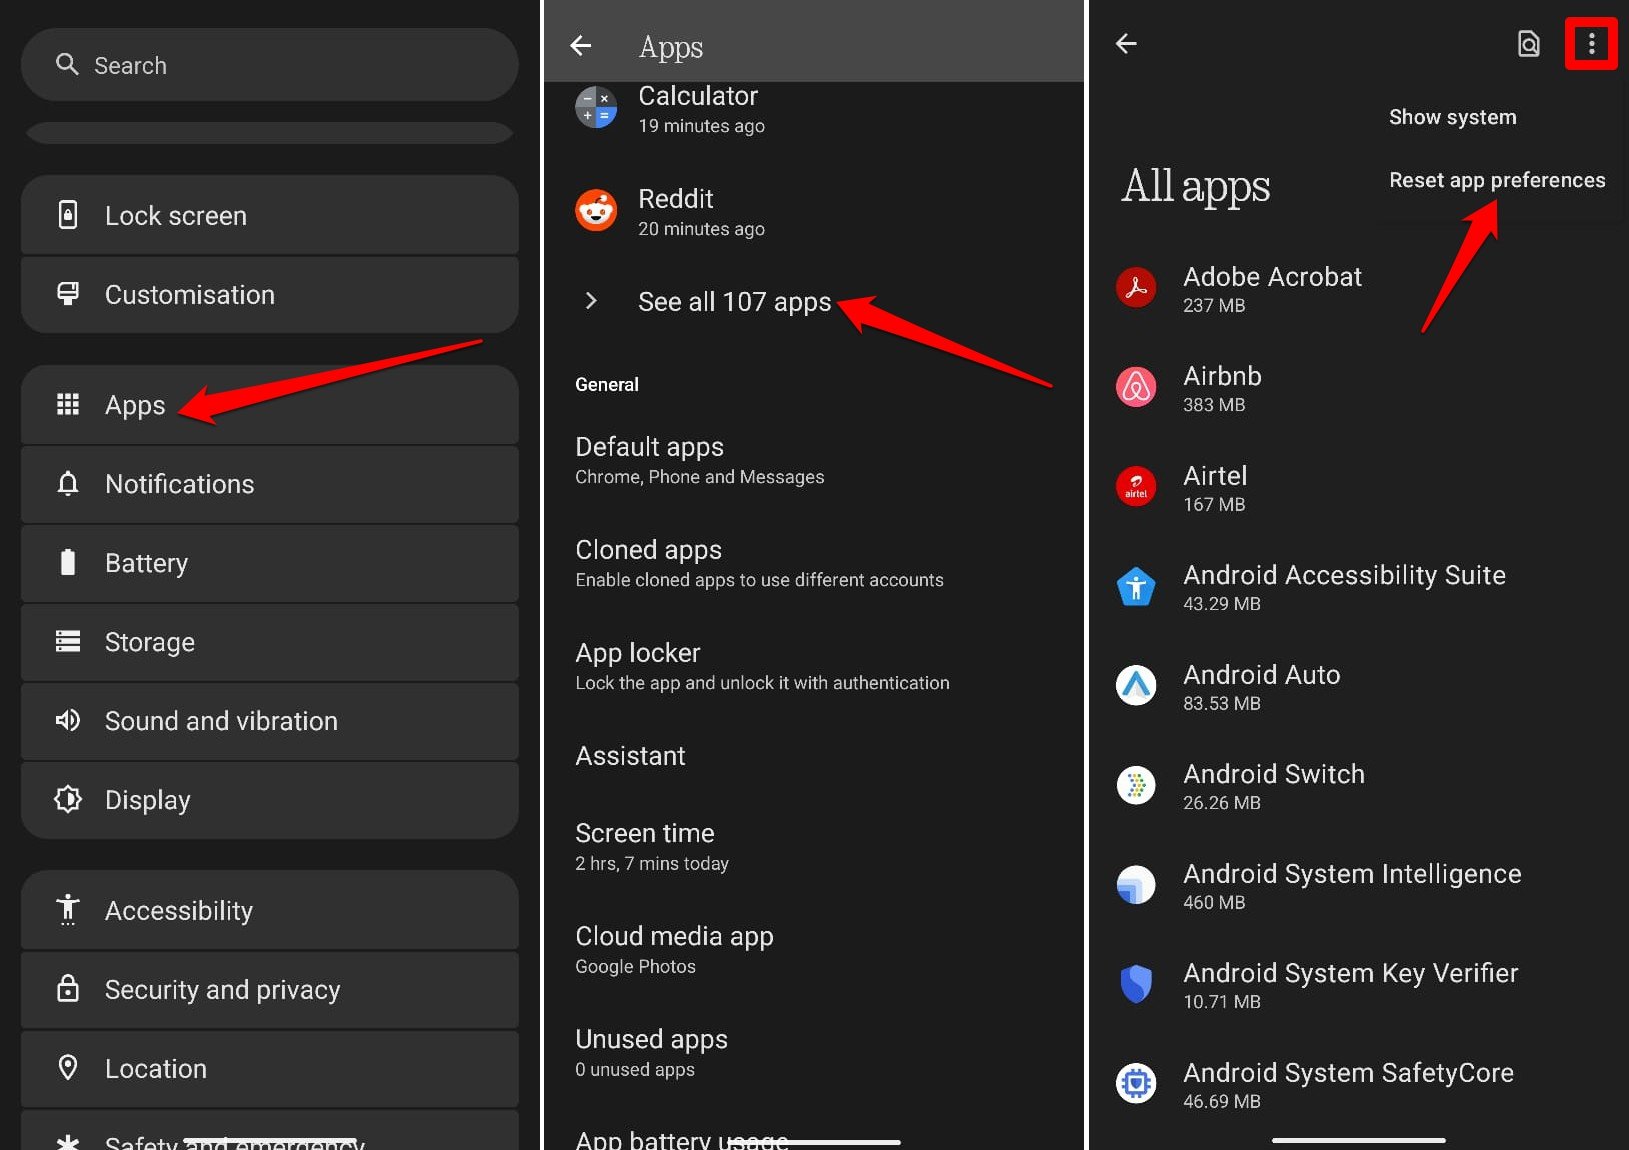Open Lock screen settings label
The image size is (1629, 1150).
pyautogui.click(x=176, y=215)
